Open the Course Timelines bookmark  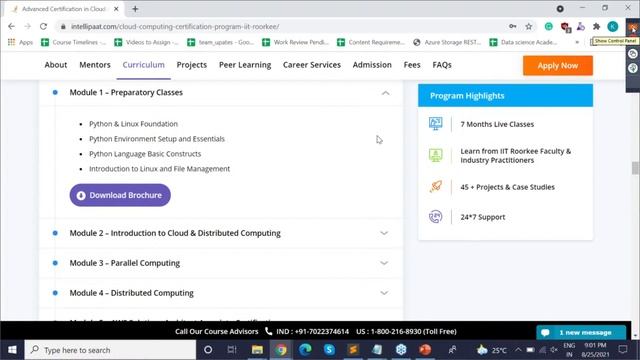(x=73, y=42)
